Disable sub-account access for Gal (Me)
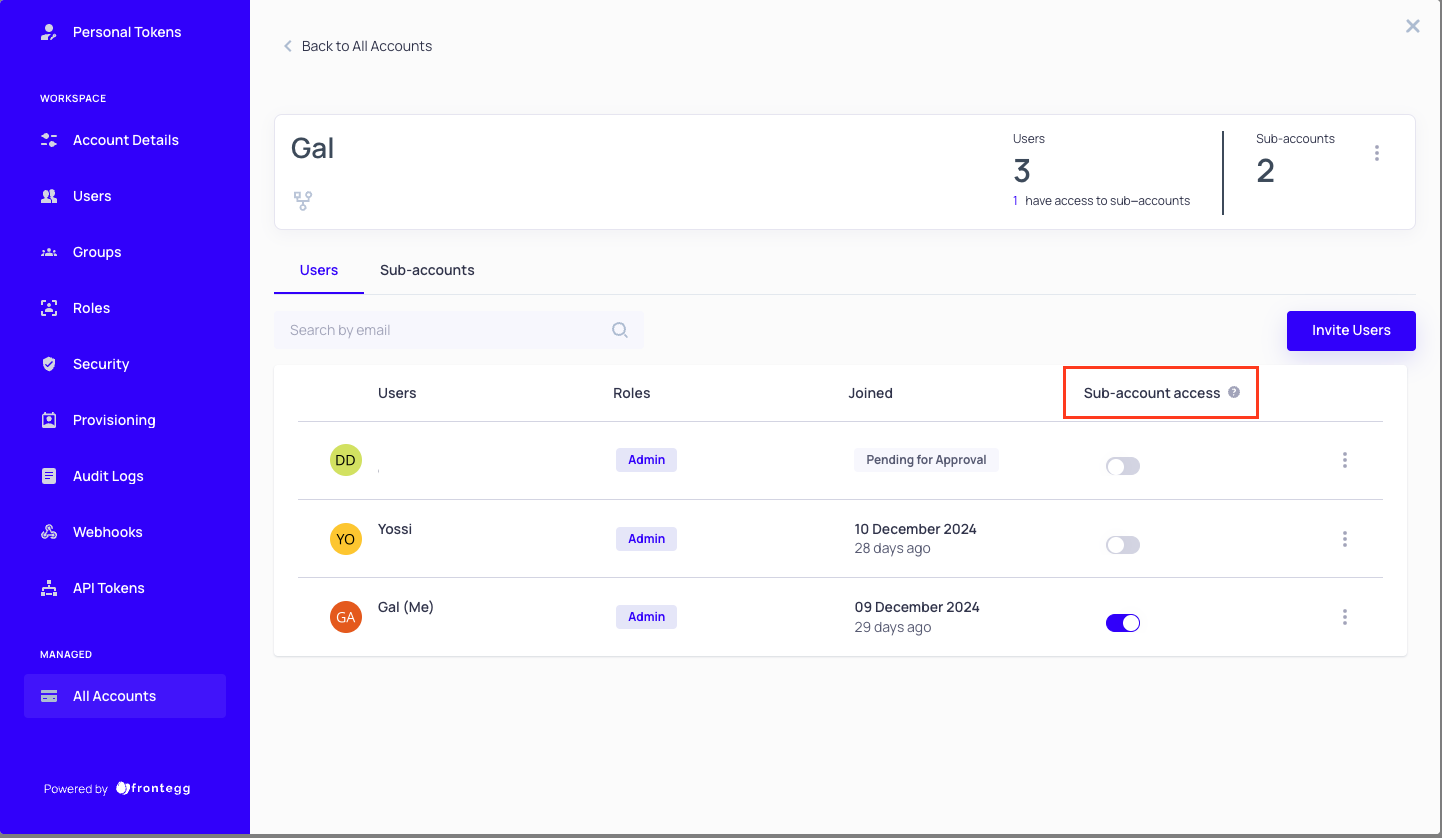The height and width of the screenshot is (838, 1442). (x=1122, y=623)
